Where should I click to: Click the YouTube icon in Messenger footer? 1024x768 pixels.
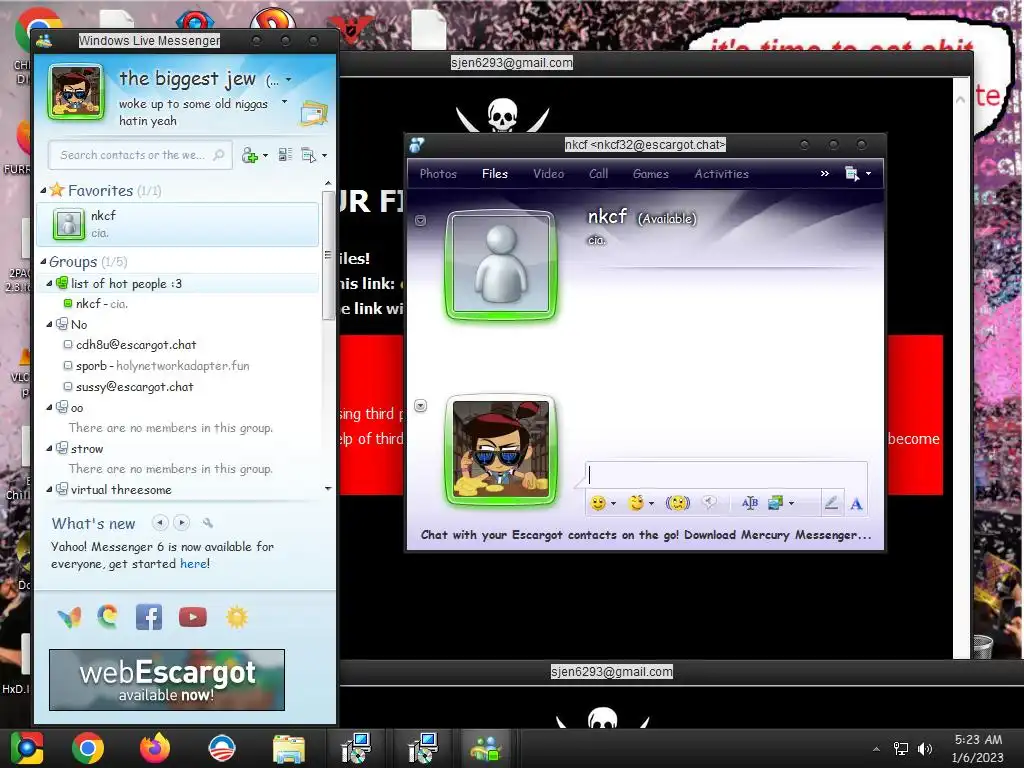tap(193, 617)
